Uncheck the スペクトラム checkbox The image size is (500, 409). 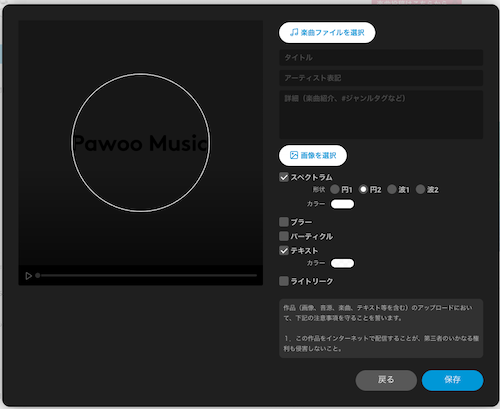pos(284,177)
